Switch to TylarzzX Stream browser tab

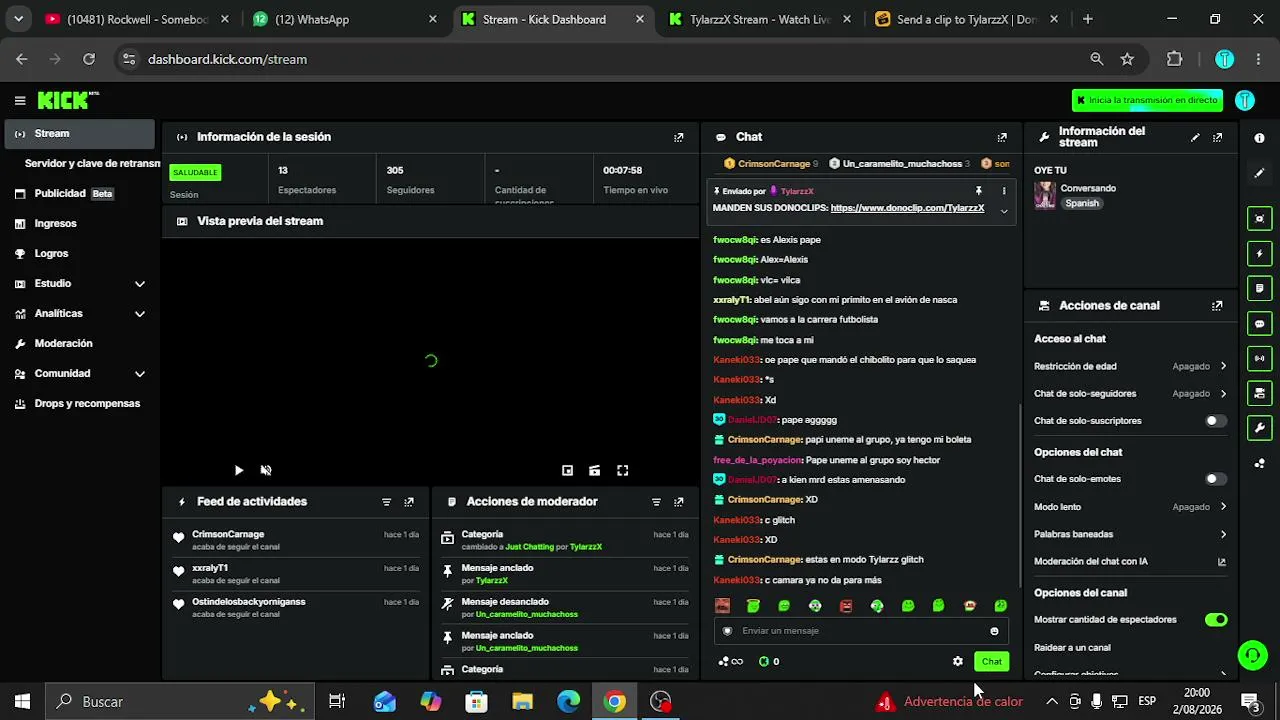click(x=761, y=19)
